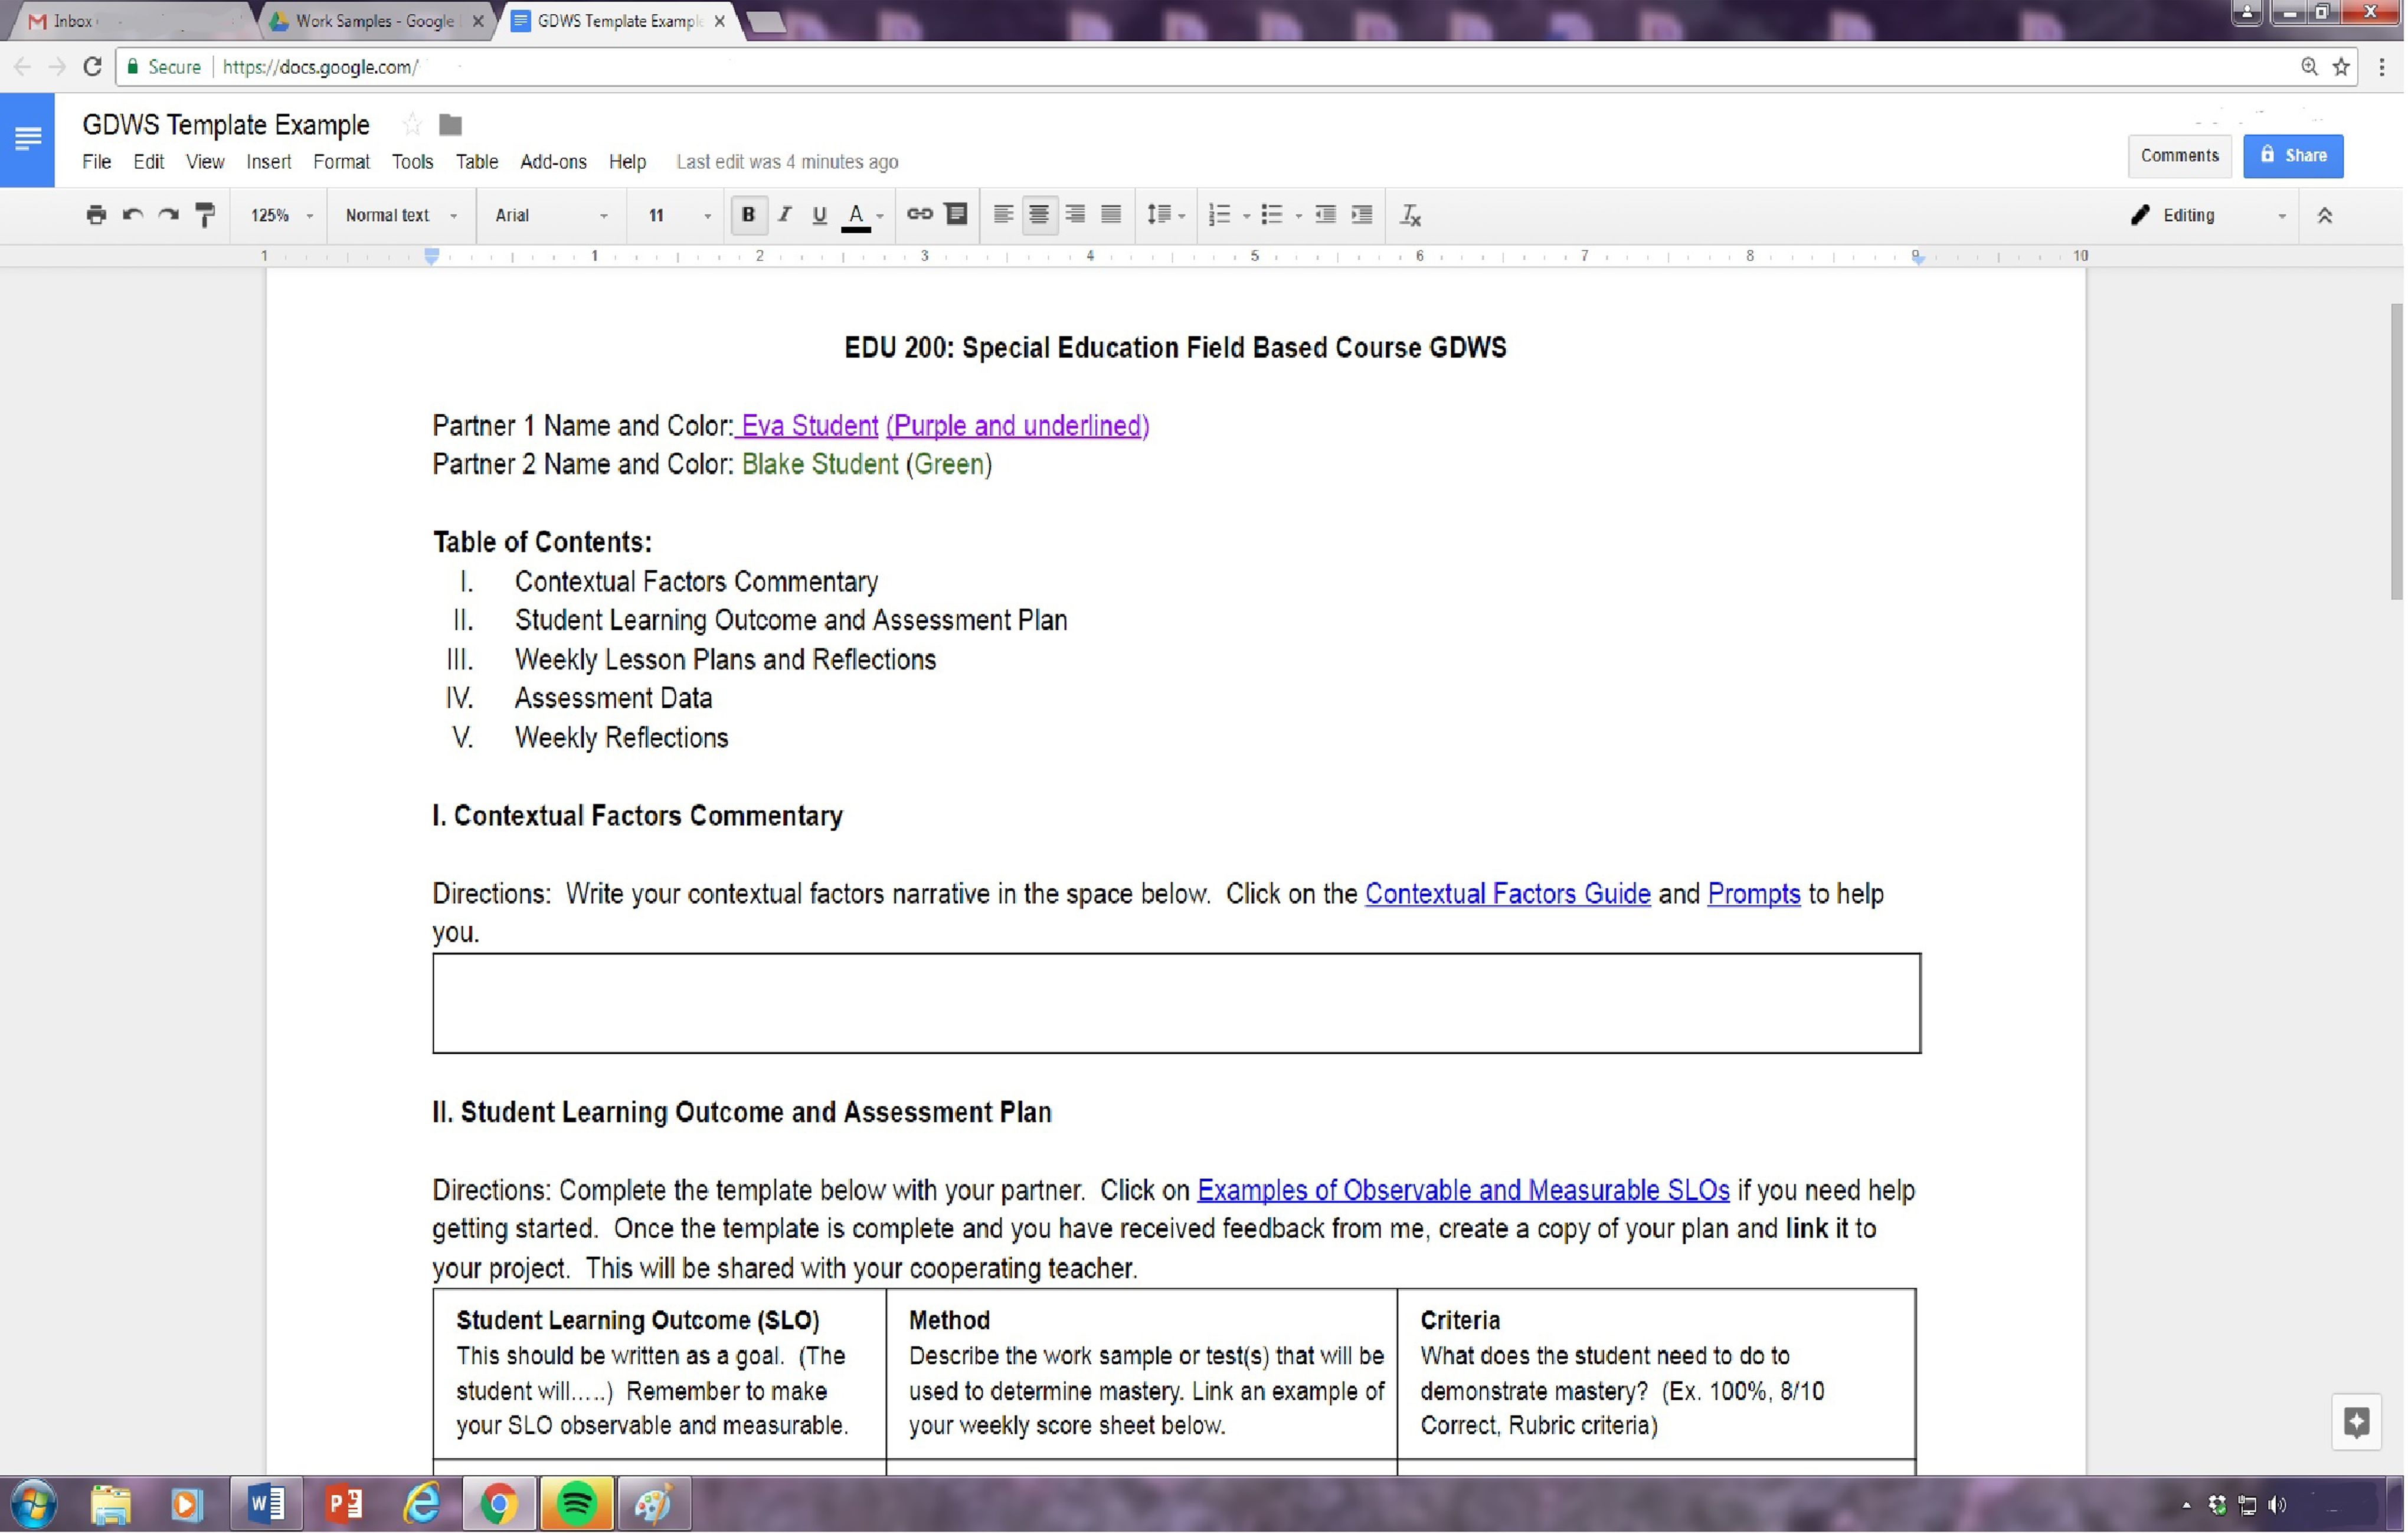Open the Edit menu
2408x1533 pixels.
(x=148, y=162)
